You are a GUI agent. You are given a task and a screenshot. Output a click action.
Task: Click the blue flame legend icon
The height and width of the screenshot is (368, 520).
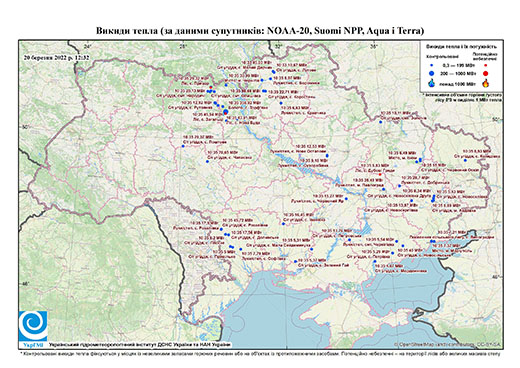click(432, 83)
